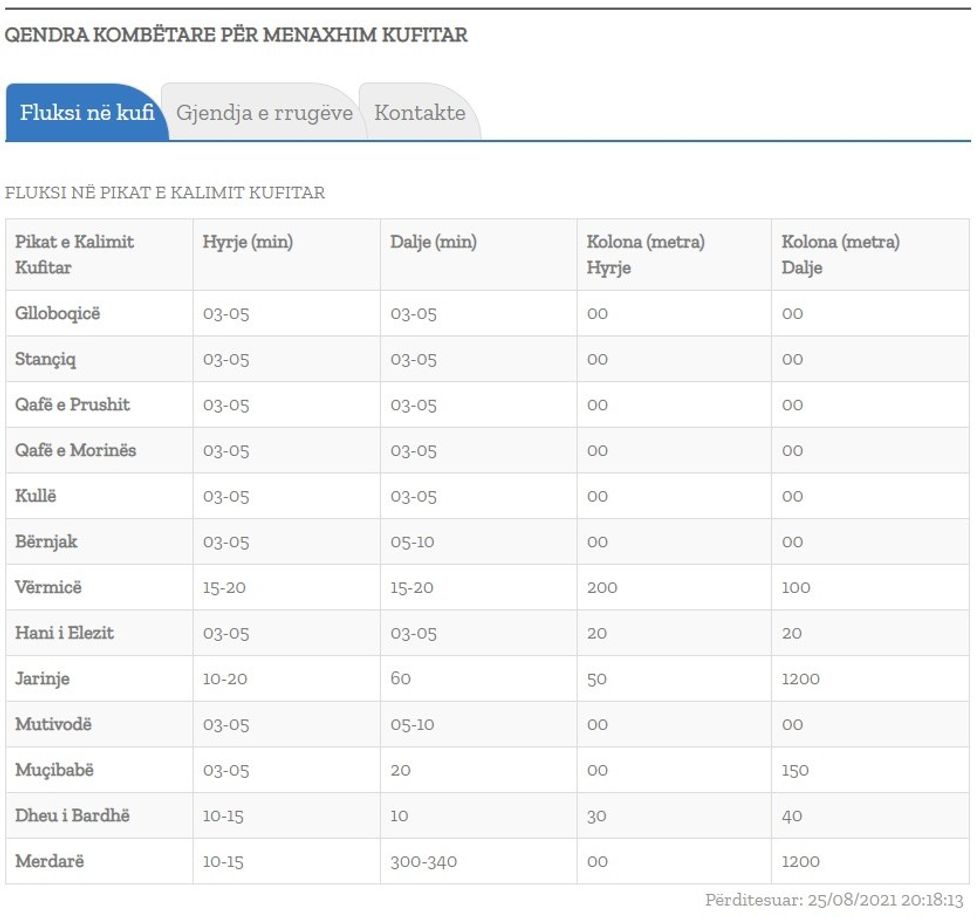This screenshot has width=980, height=917.
Task: Open the Fluksi në kufi tab
Action: click(x=87, y=113)
